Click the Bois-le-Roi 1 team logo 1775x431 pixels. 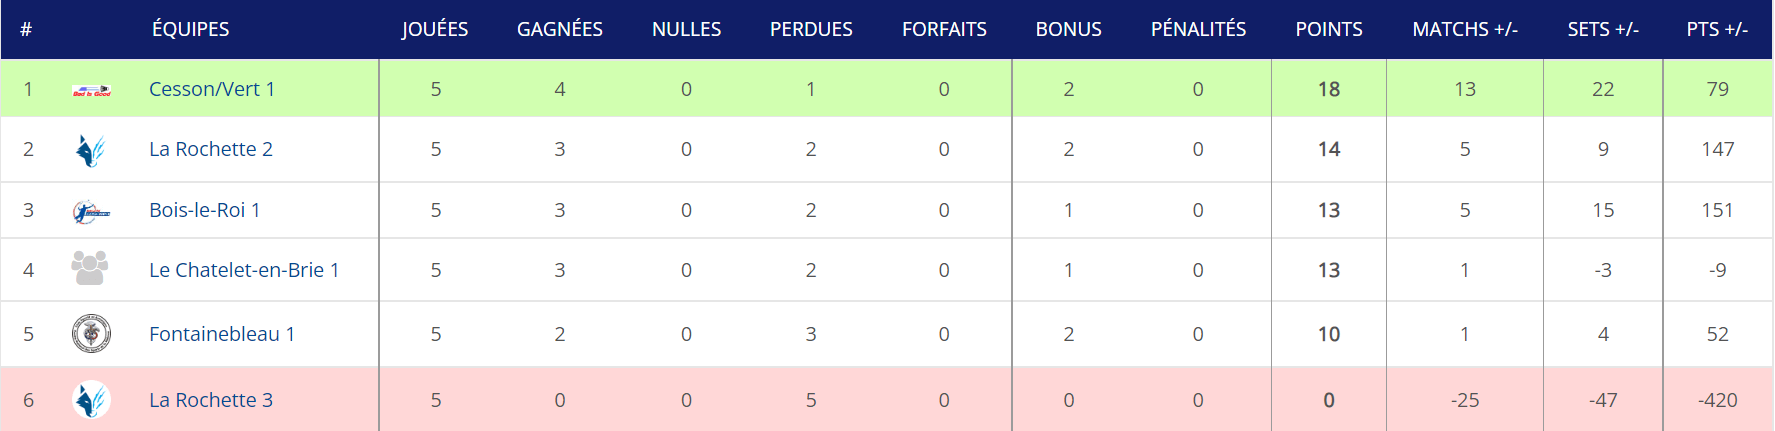90,211
